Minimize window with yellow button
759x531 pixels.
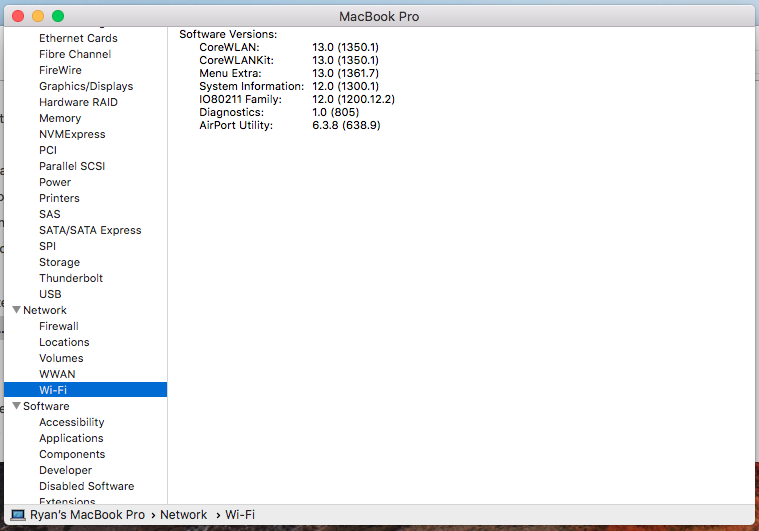pos(38,16)
